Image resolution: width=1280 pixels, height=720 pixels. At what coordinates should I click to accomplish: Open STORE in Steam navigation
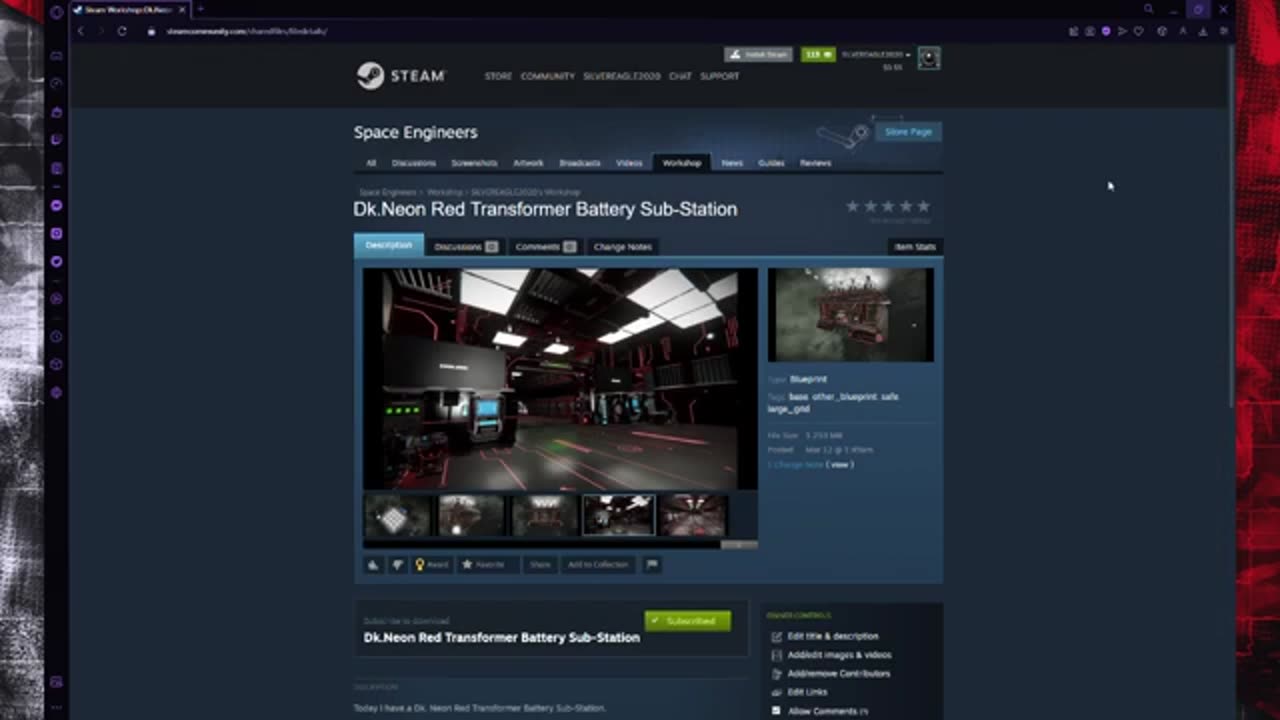(x=498, y=76)
